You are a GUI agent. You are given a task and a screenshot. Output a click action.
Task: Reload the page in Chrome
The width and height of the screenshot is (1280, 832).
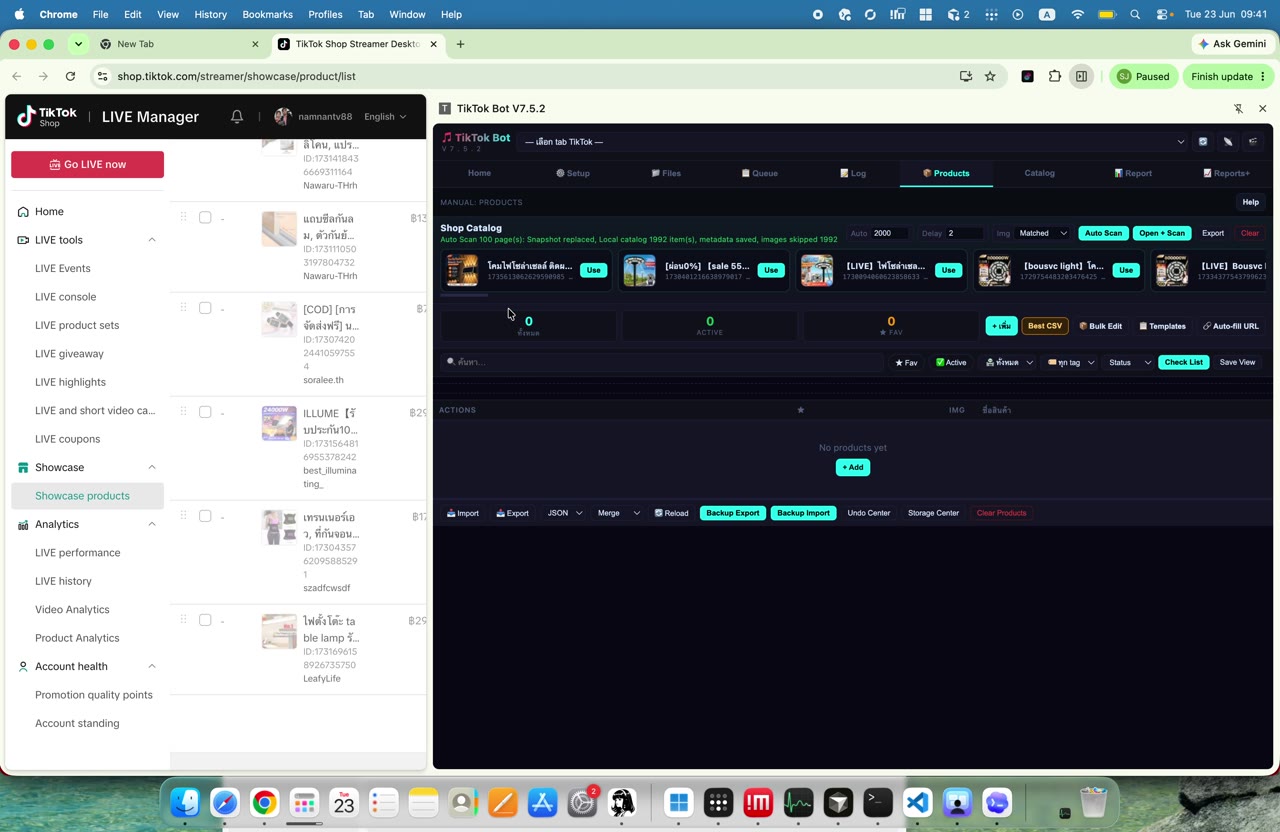pos(70,76)
